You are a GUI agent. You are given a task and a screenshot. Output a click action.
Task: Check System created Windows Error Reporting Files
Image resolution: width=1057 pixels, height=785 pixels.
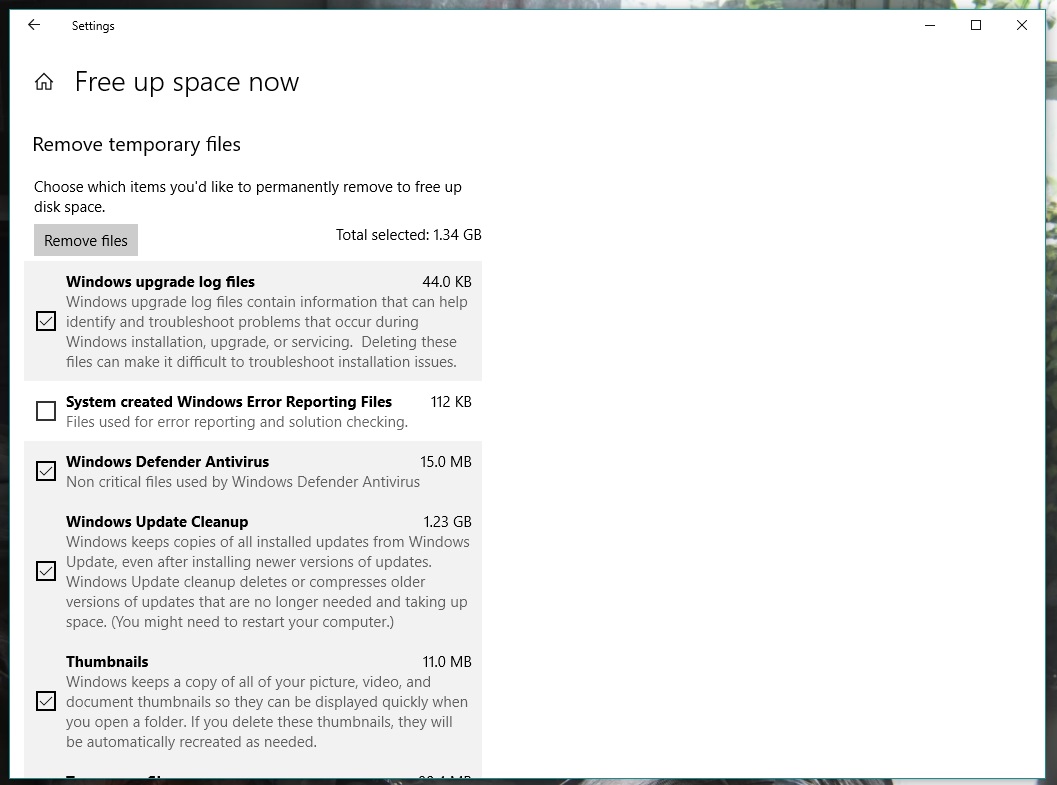coord(46,411)
